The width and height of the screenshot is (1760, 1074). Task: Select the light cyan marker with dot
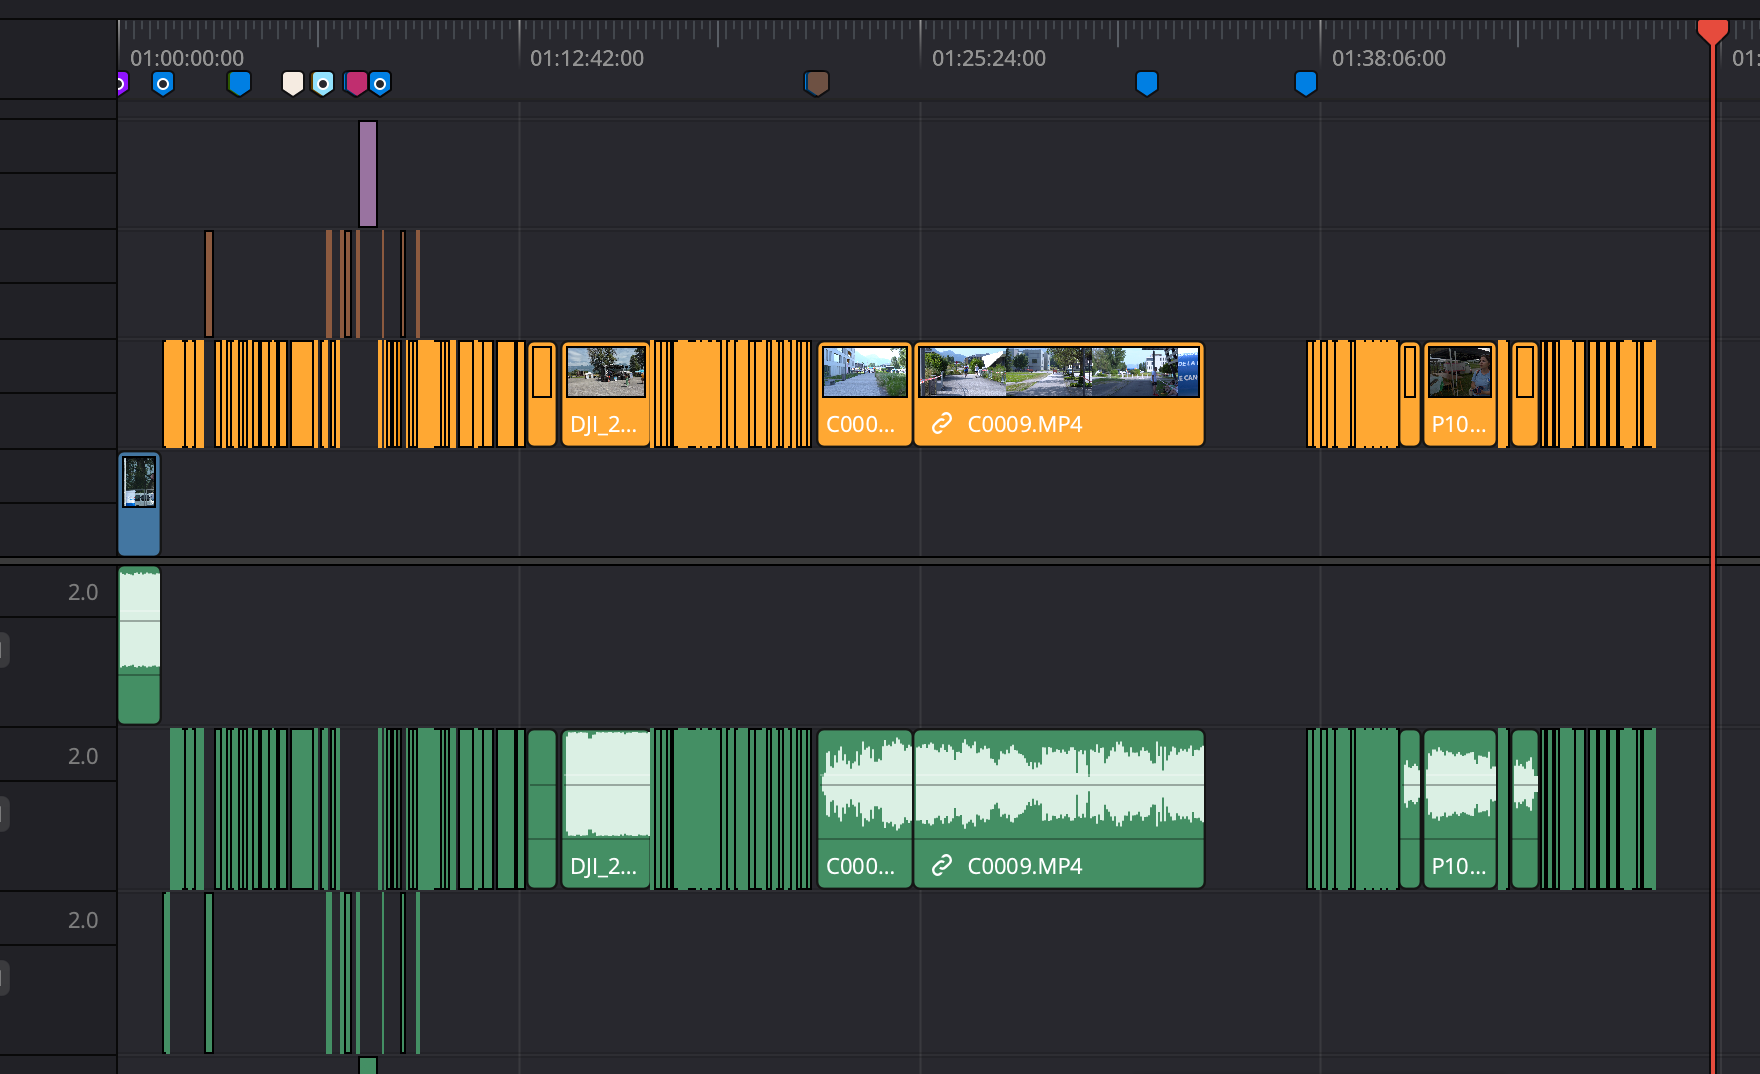tap(322, 83)
